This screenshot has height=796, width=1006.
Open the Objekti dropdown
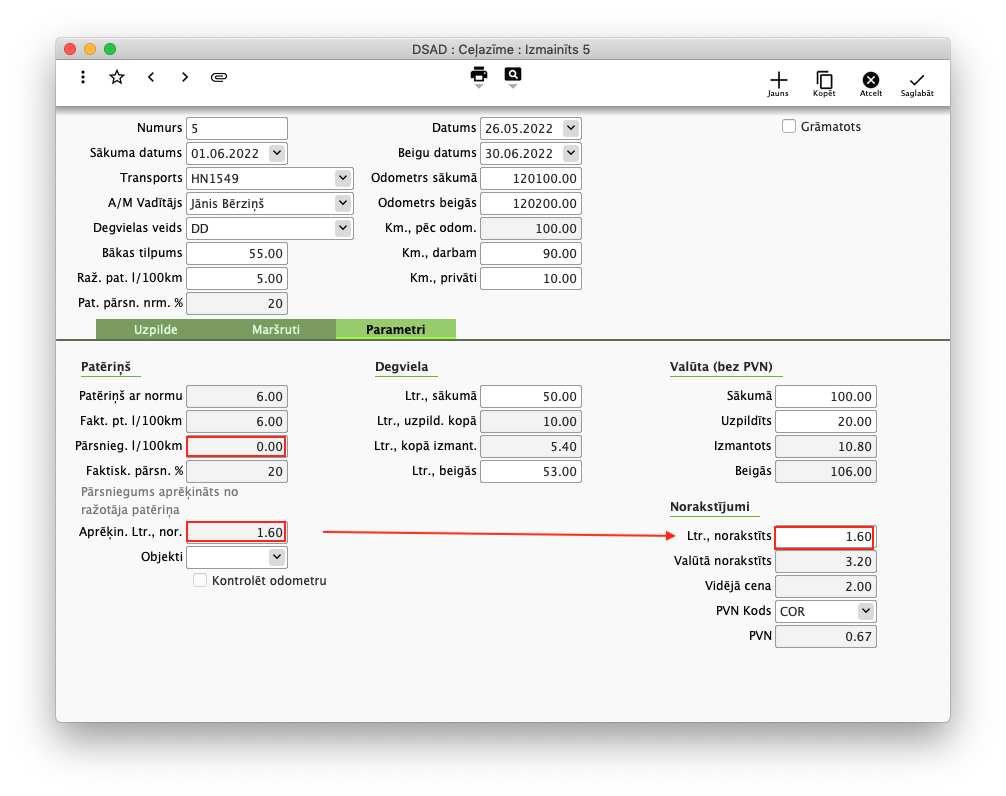pyautogui.click(x=277, y=557)
